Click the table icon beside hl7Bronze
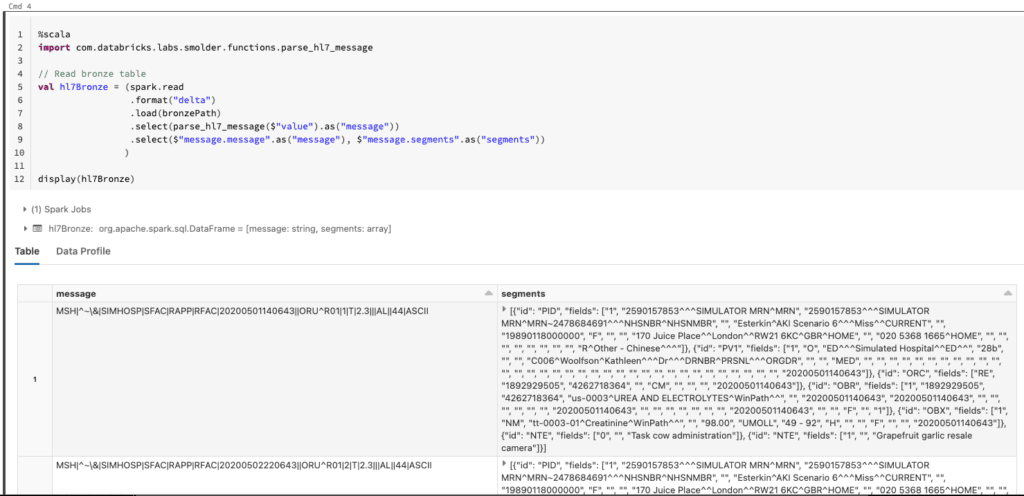 pos(38,229)
